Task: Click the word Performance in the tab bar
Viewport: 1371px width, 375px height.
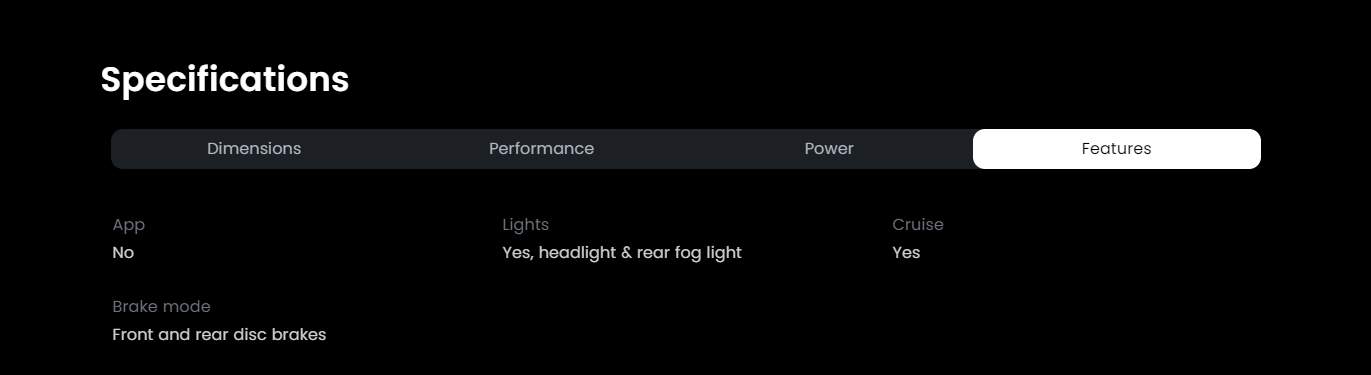Action: click(541, 149)
